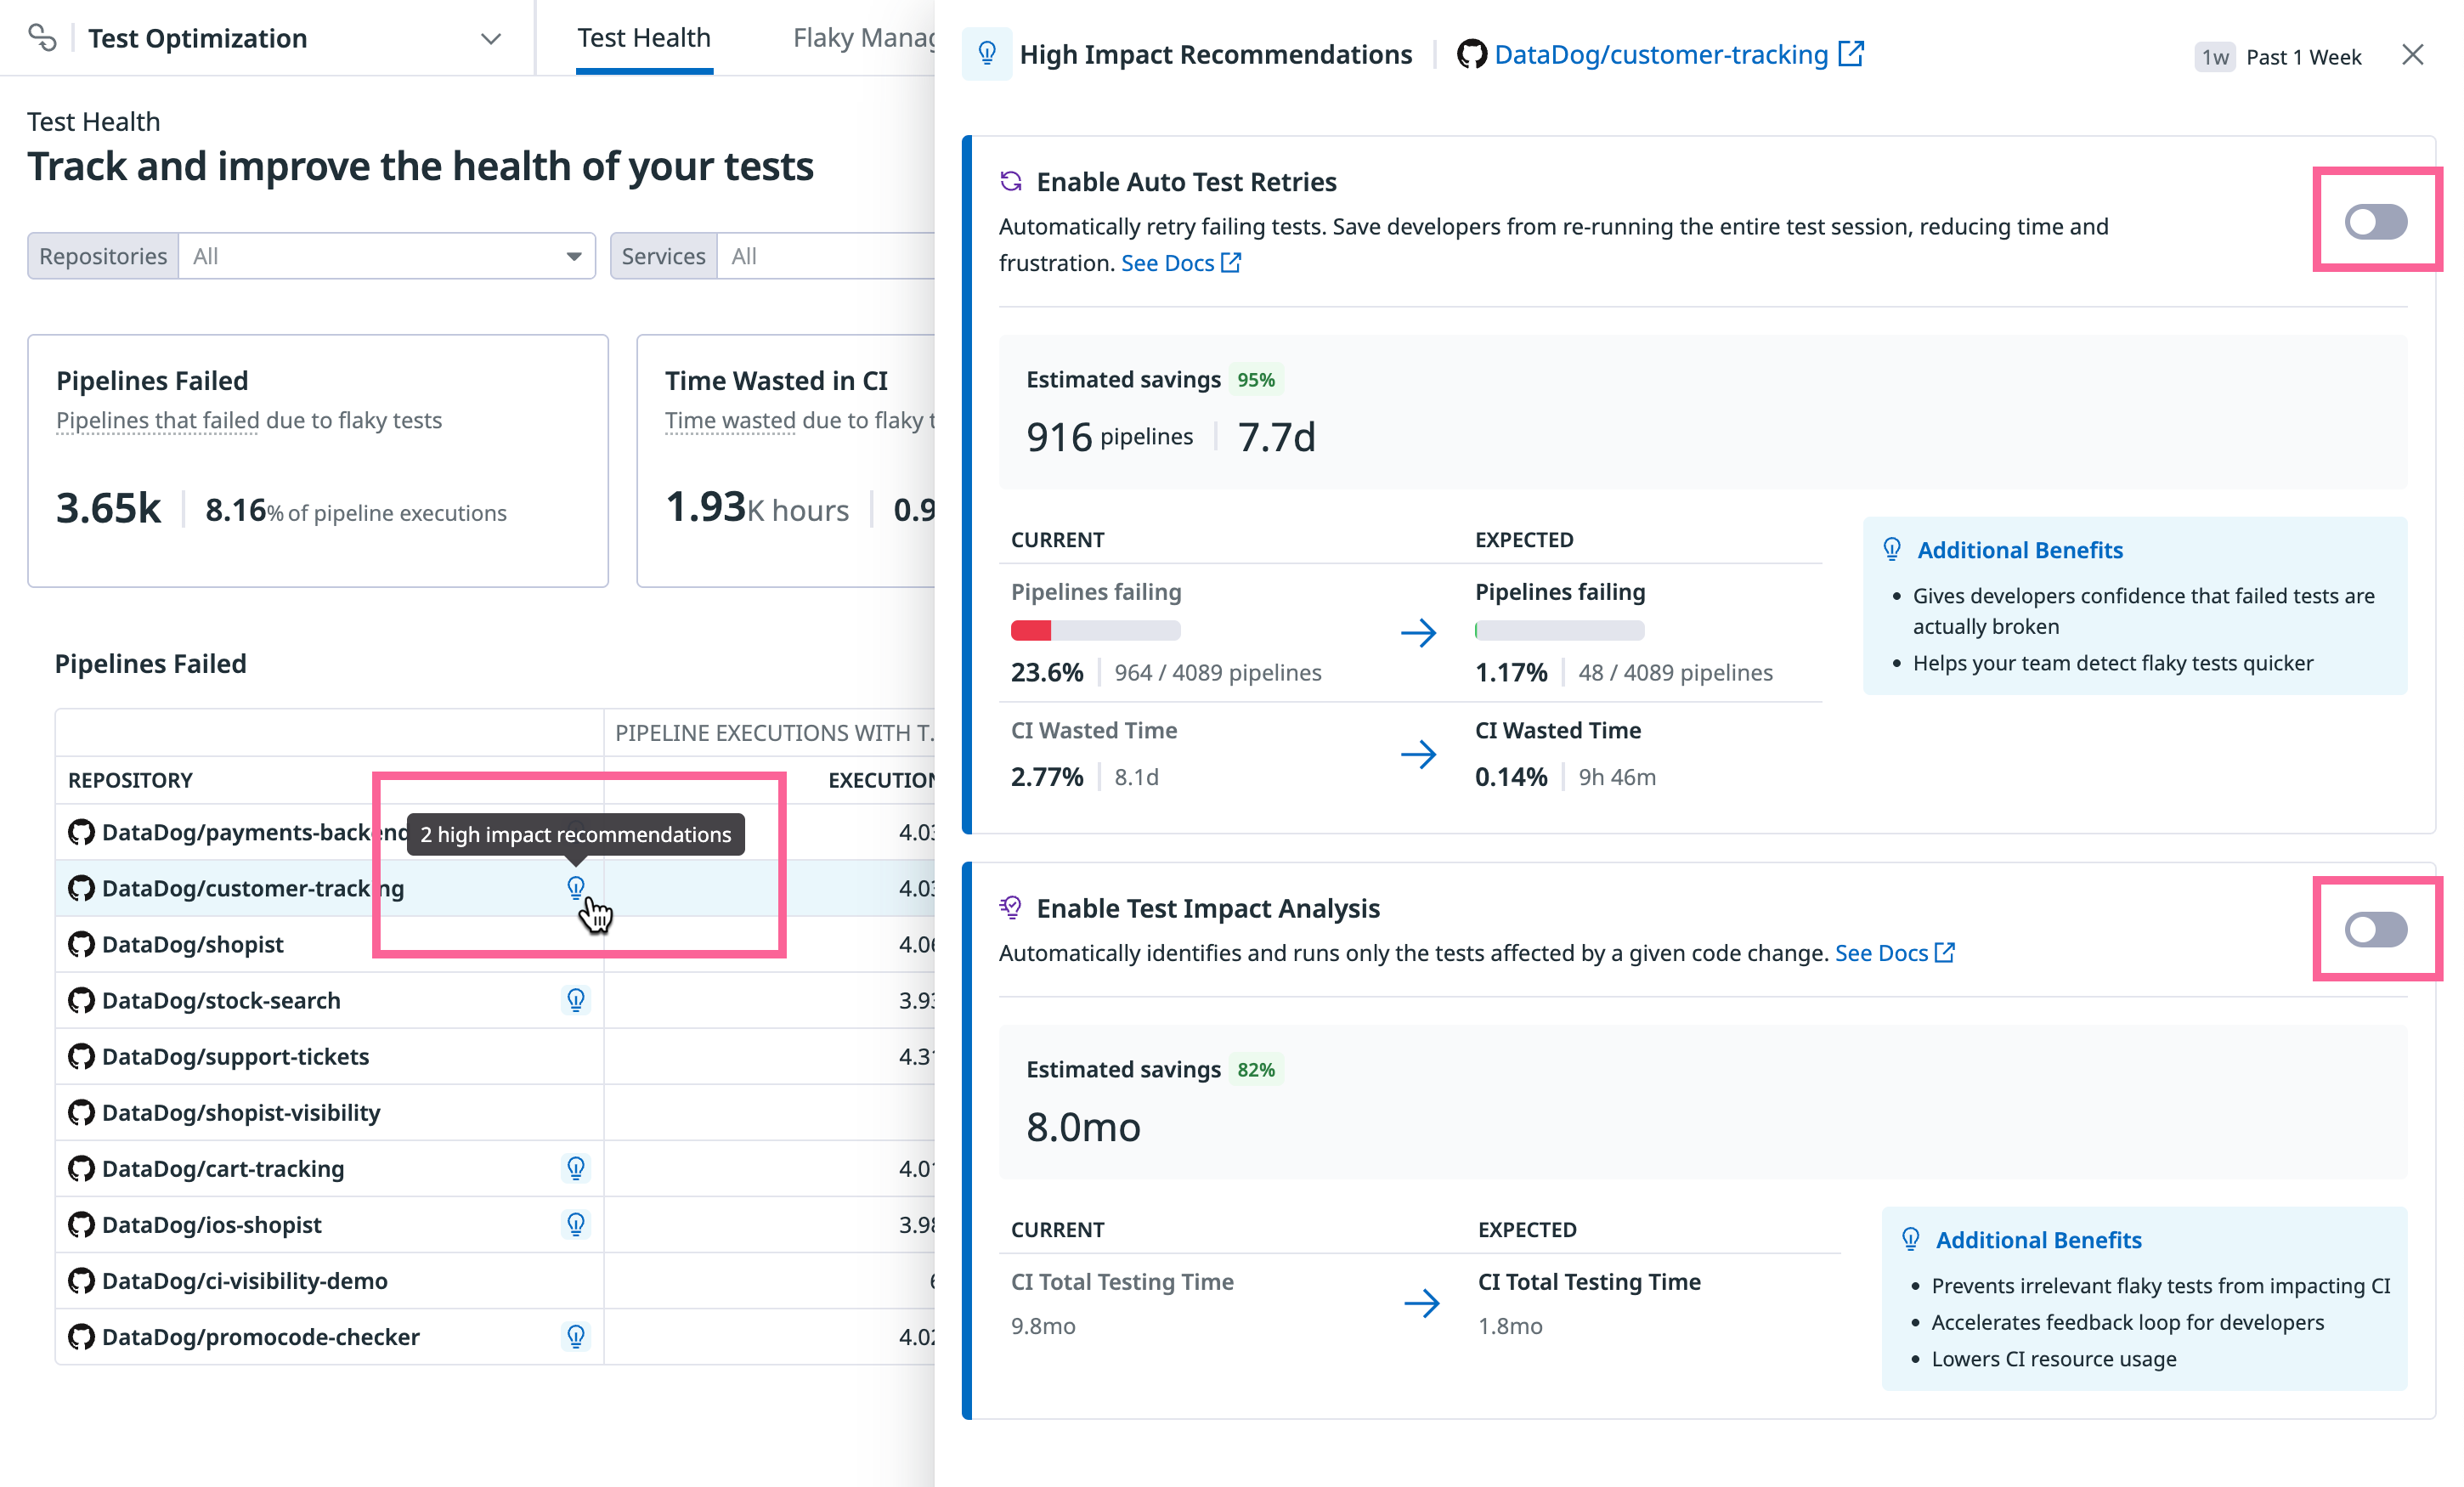This screenshot has width=2464, height=1487.
Task: Switch to the Test Health tab
Action: tap(644, 38)
